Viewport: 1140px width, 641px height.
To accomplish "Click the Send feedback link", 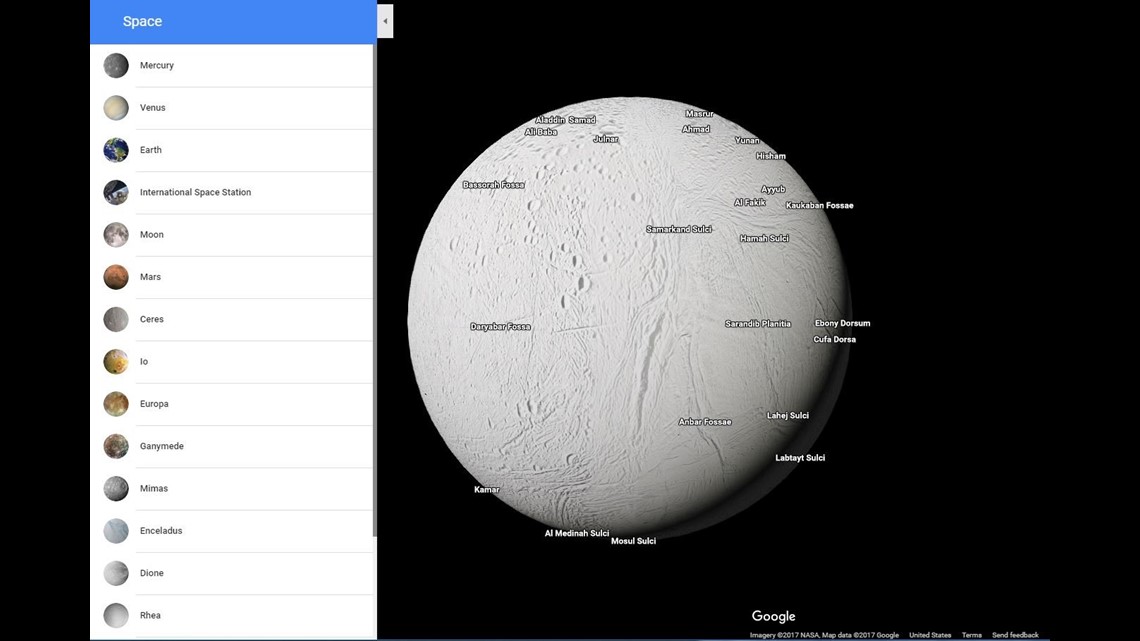I will coord(1015,635).
